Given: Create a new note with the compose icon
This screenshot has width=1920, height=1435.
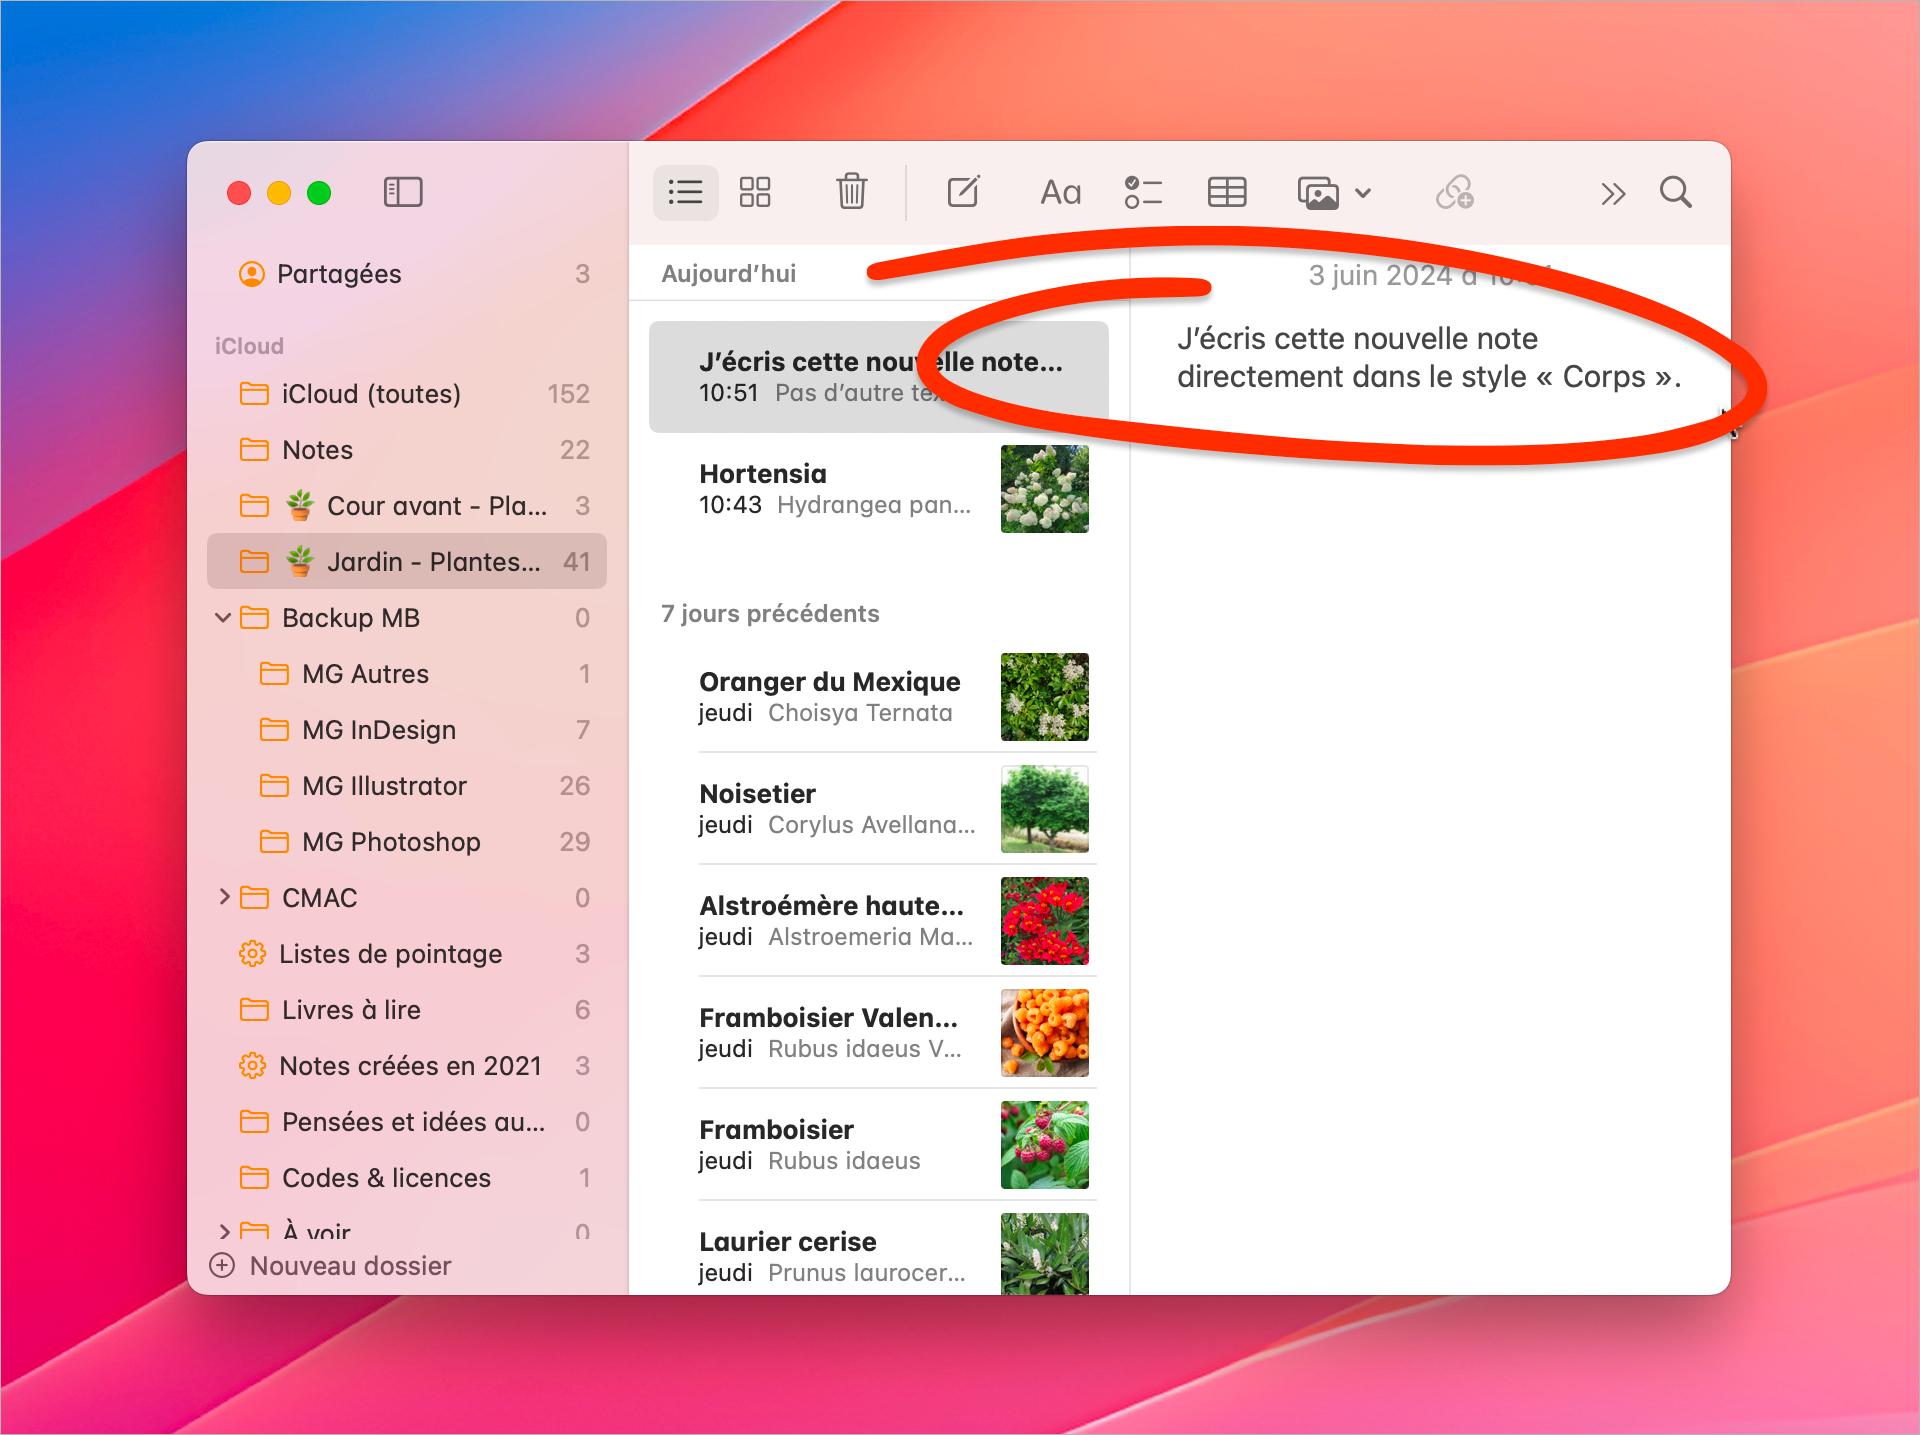Looking at the screenshot, I should (962, 192).
